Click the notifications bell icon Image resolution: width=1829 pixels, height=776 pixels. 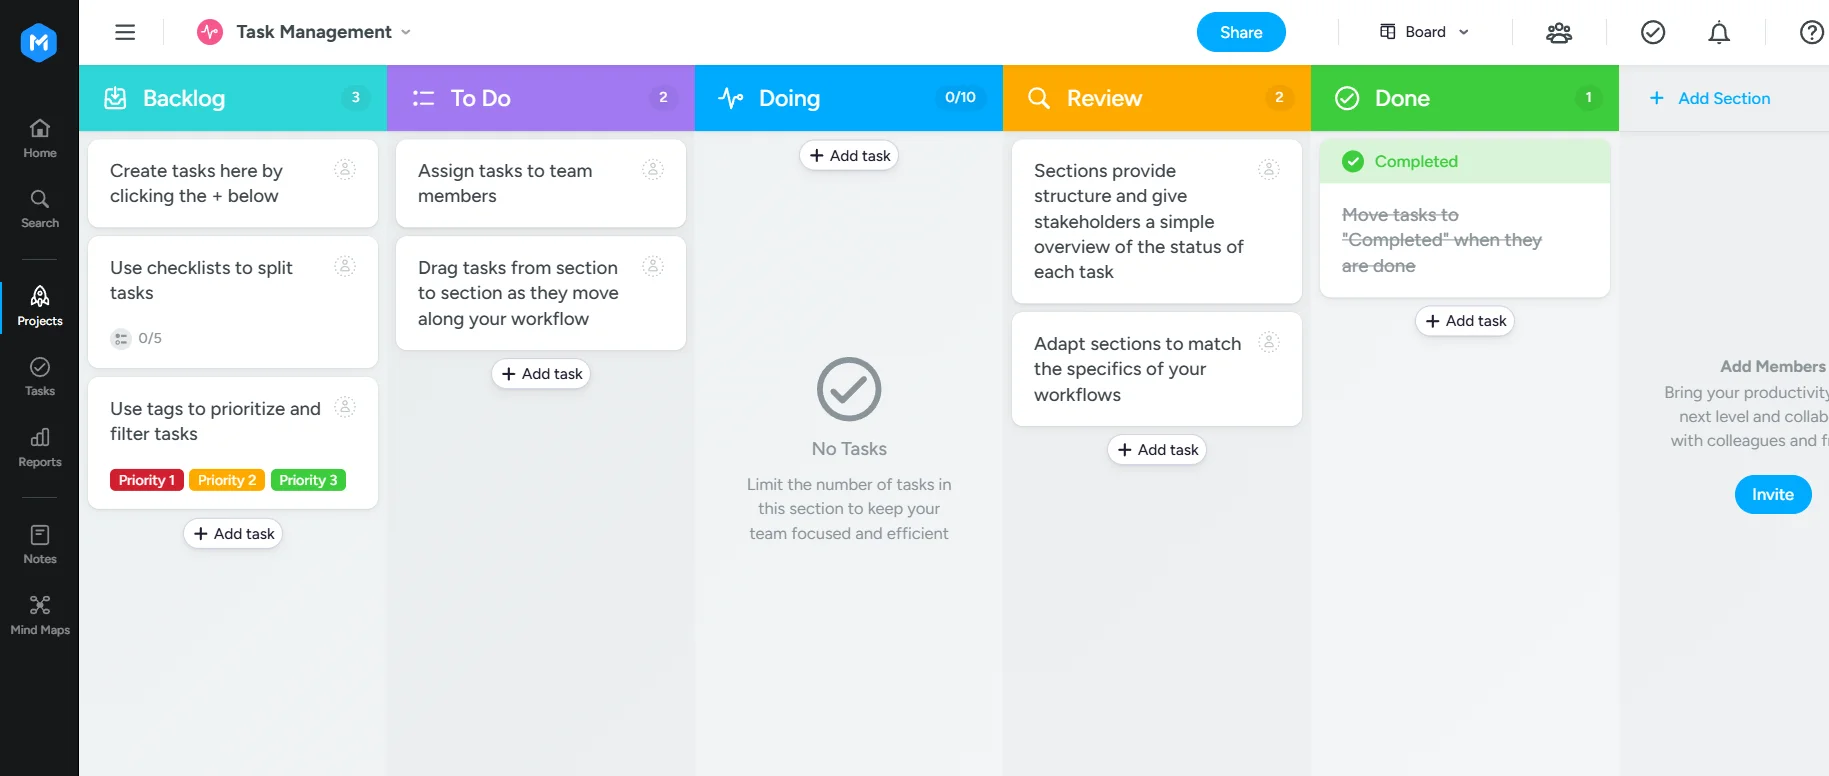click(x=1718, y=33)
